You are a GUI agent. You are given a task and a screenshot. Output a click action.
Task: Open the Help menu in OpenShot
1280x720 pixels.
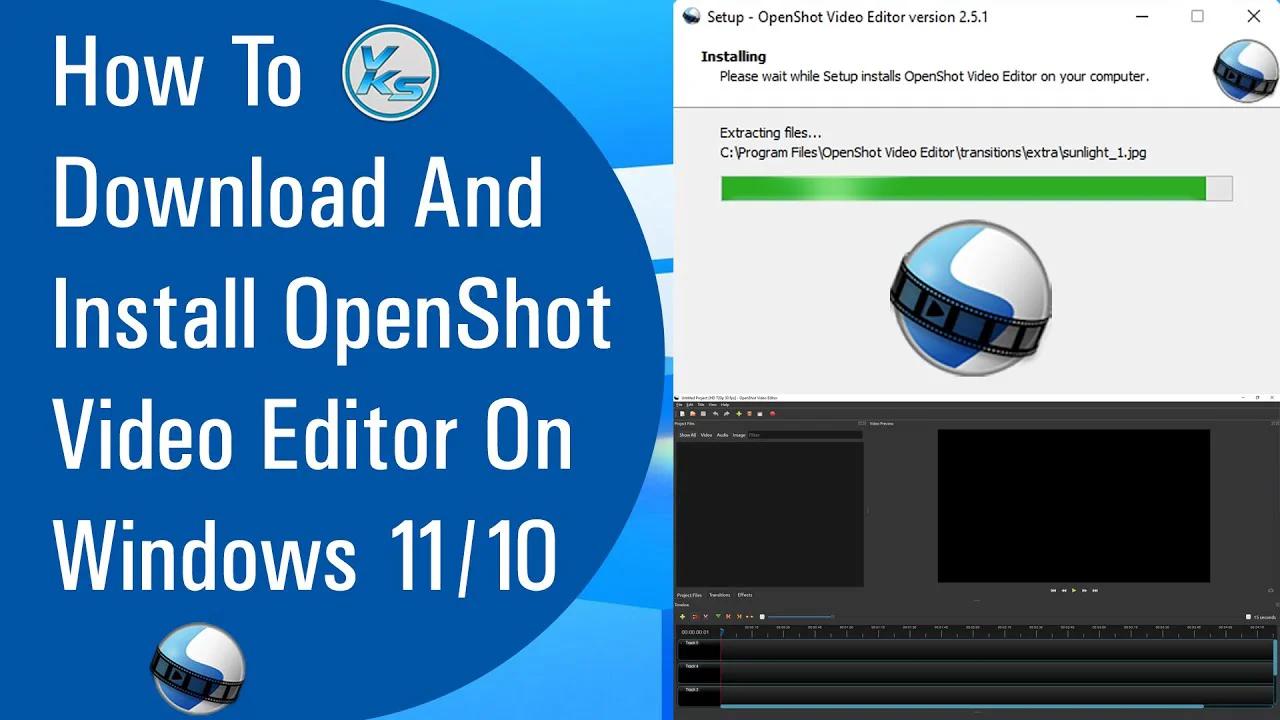725,405
